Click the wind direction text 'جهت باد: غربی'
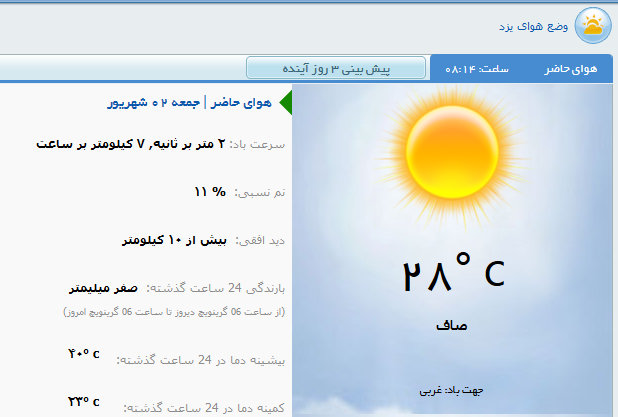Screen dimensions: 618x417 451,390
